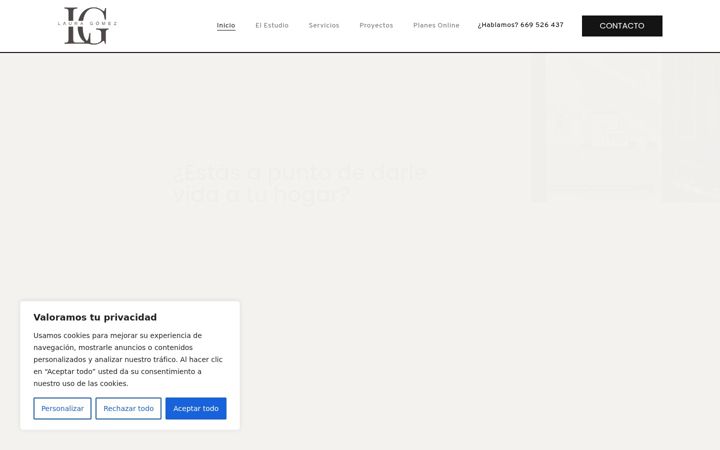Open the El Estudio page
This screenshot has width=720, height=450.
[x=272, y=25]
